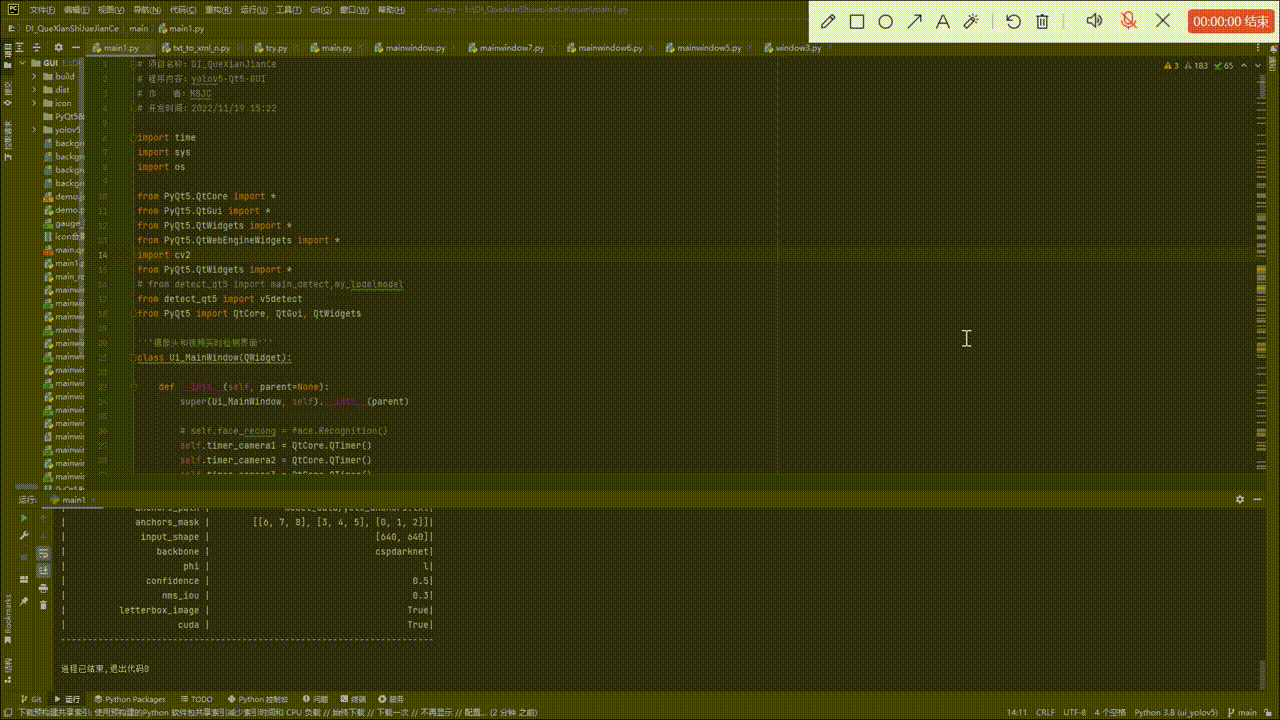Expand the build folder in project tree
This screenshot has height=720, width=1280.
[35, 76]
